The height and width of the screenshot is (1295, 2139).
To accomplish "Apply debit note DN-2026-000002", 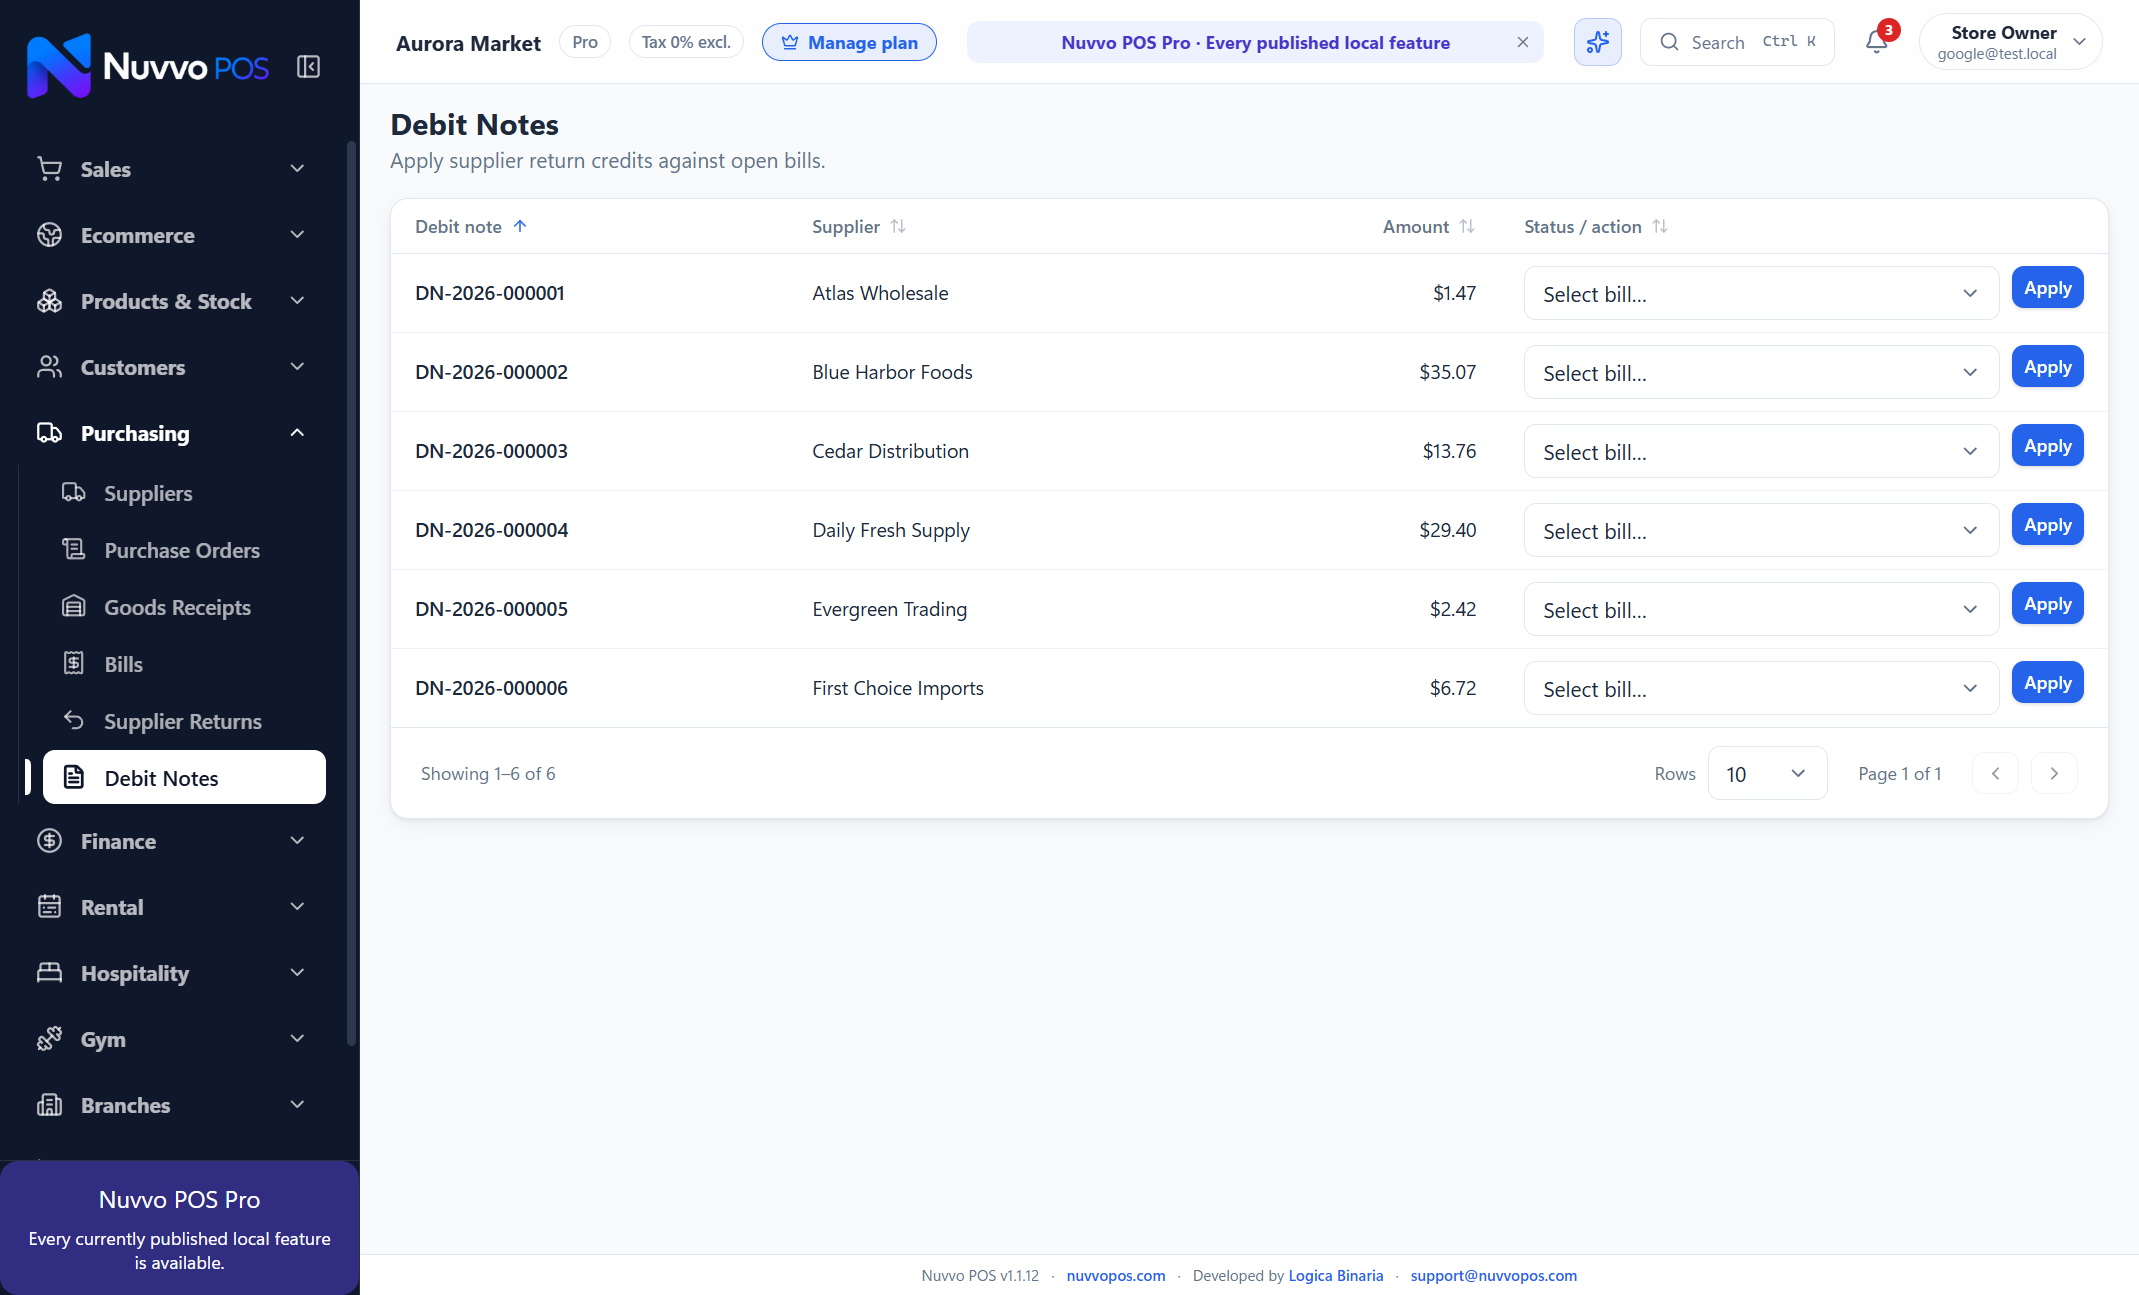I will point(2047,367).
